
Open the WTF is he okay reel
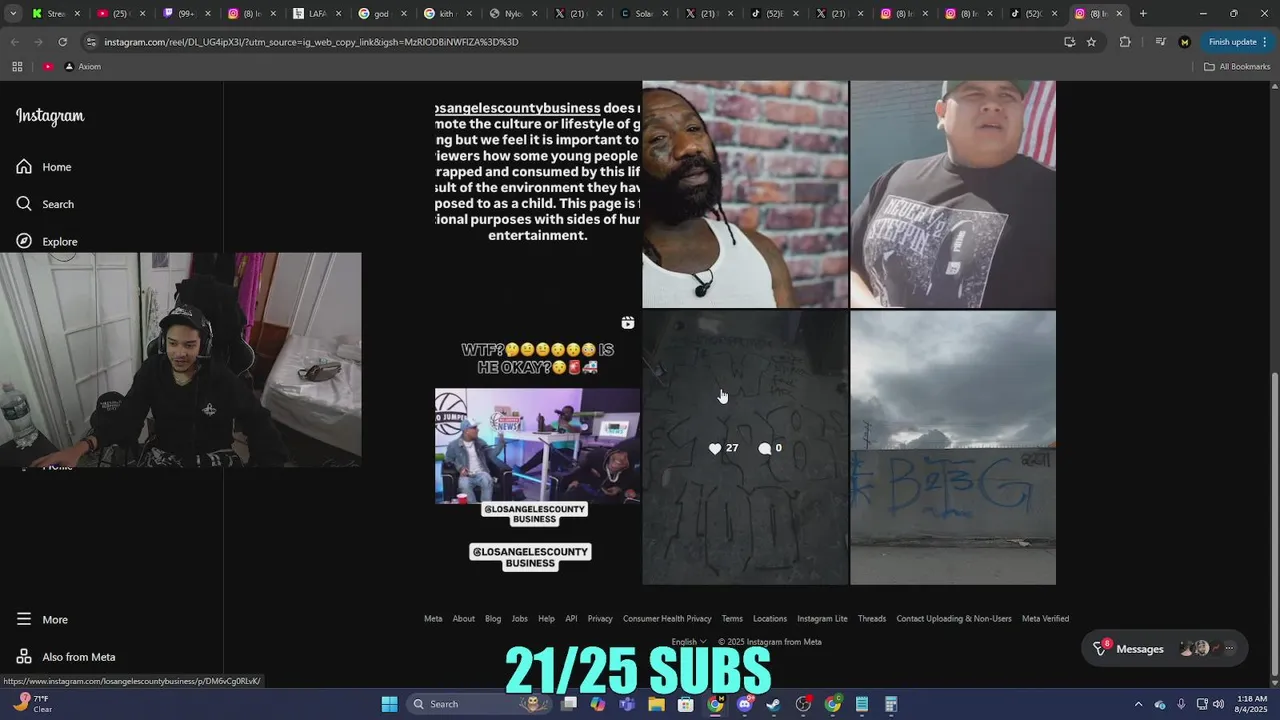pos(537,447)
